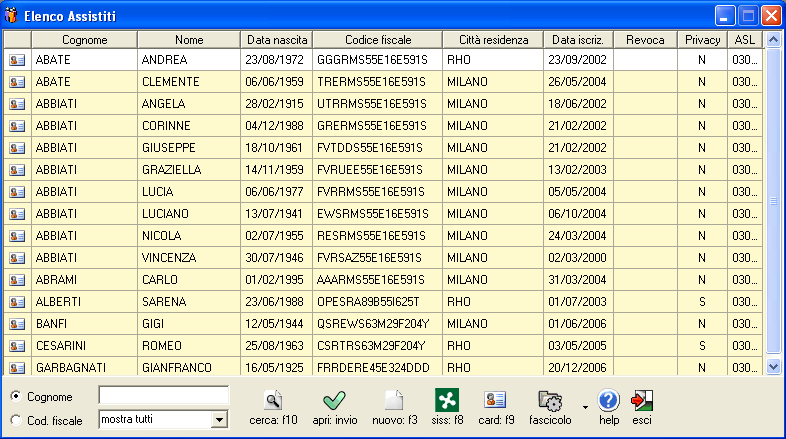Open help question mark icon

coord(609,400)
